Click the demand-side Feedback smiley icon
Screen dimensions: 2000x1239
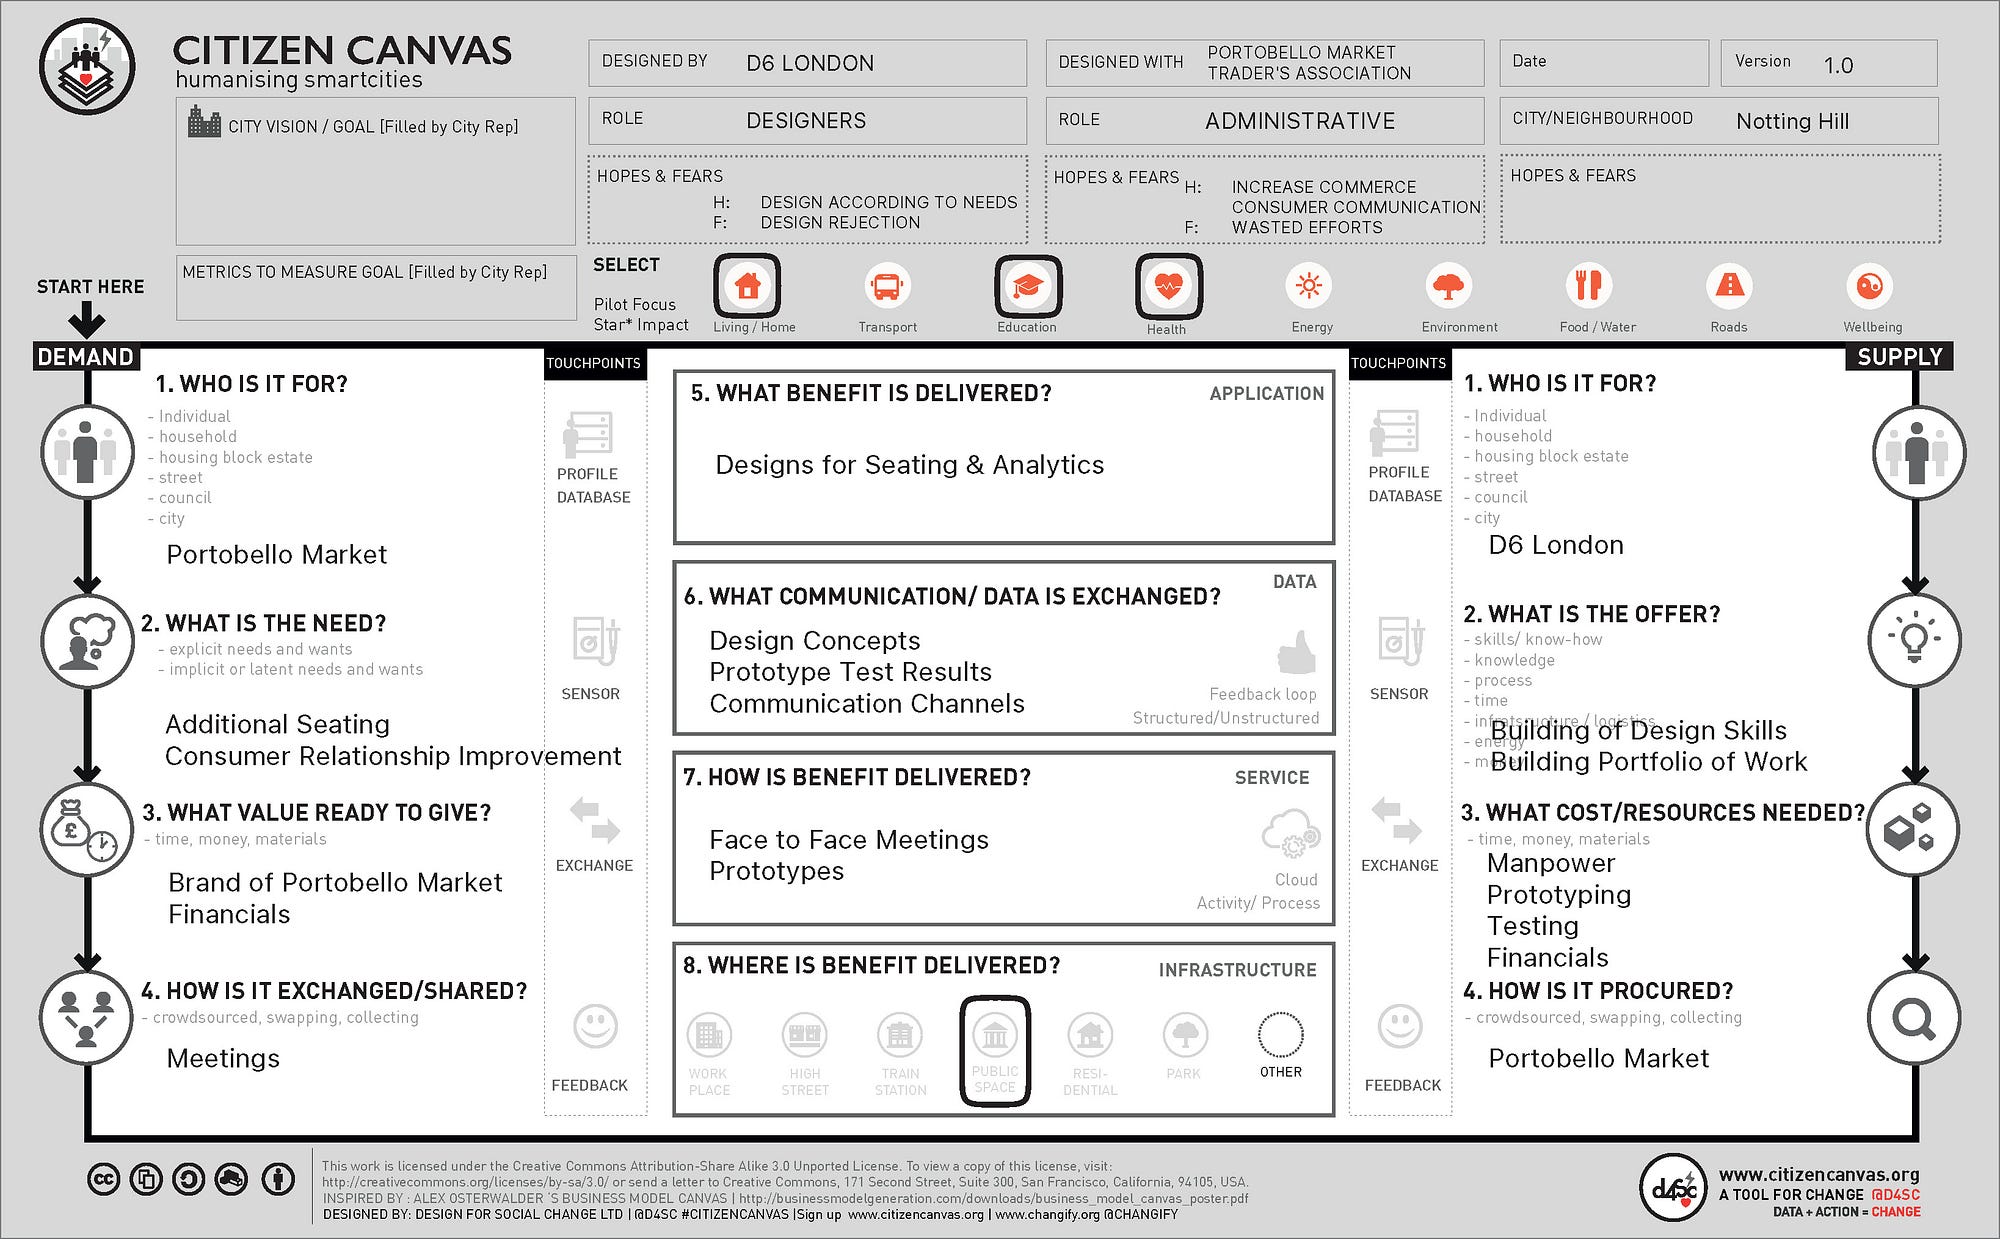pos(595,1026)
